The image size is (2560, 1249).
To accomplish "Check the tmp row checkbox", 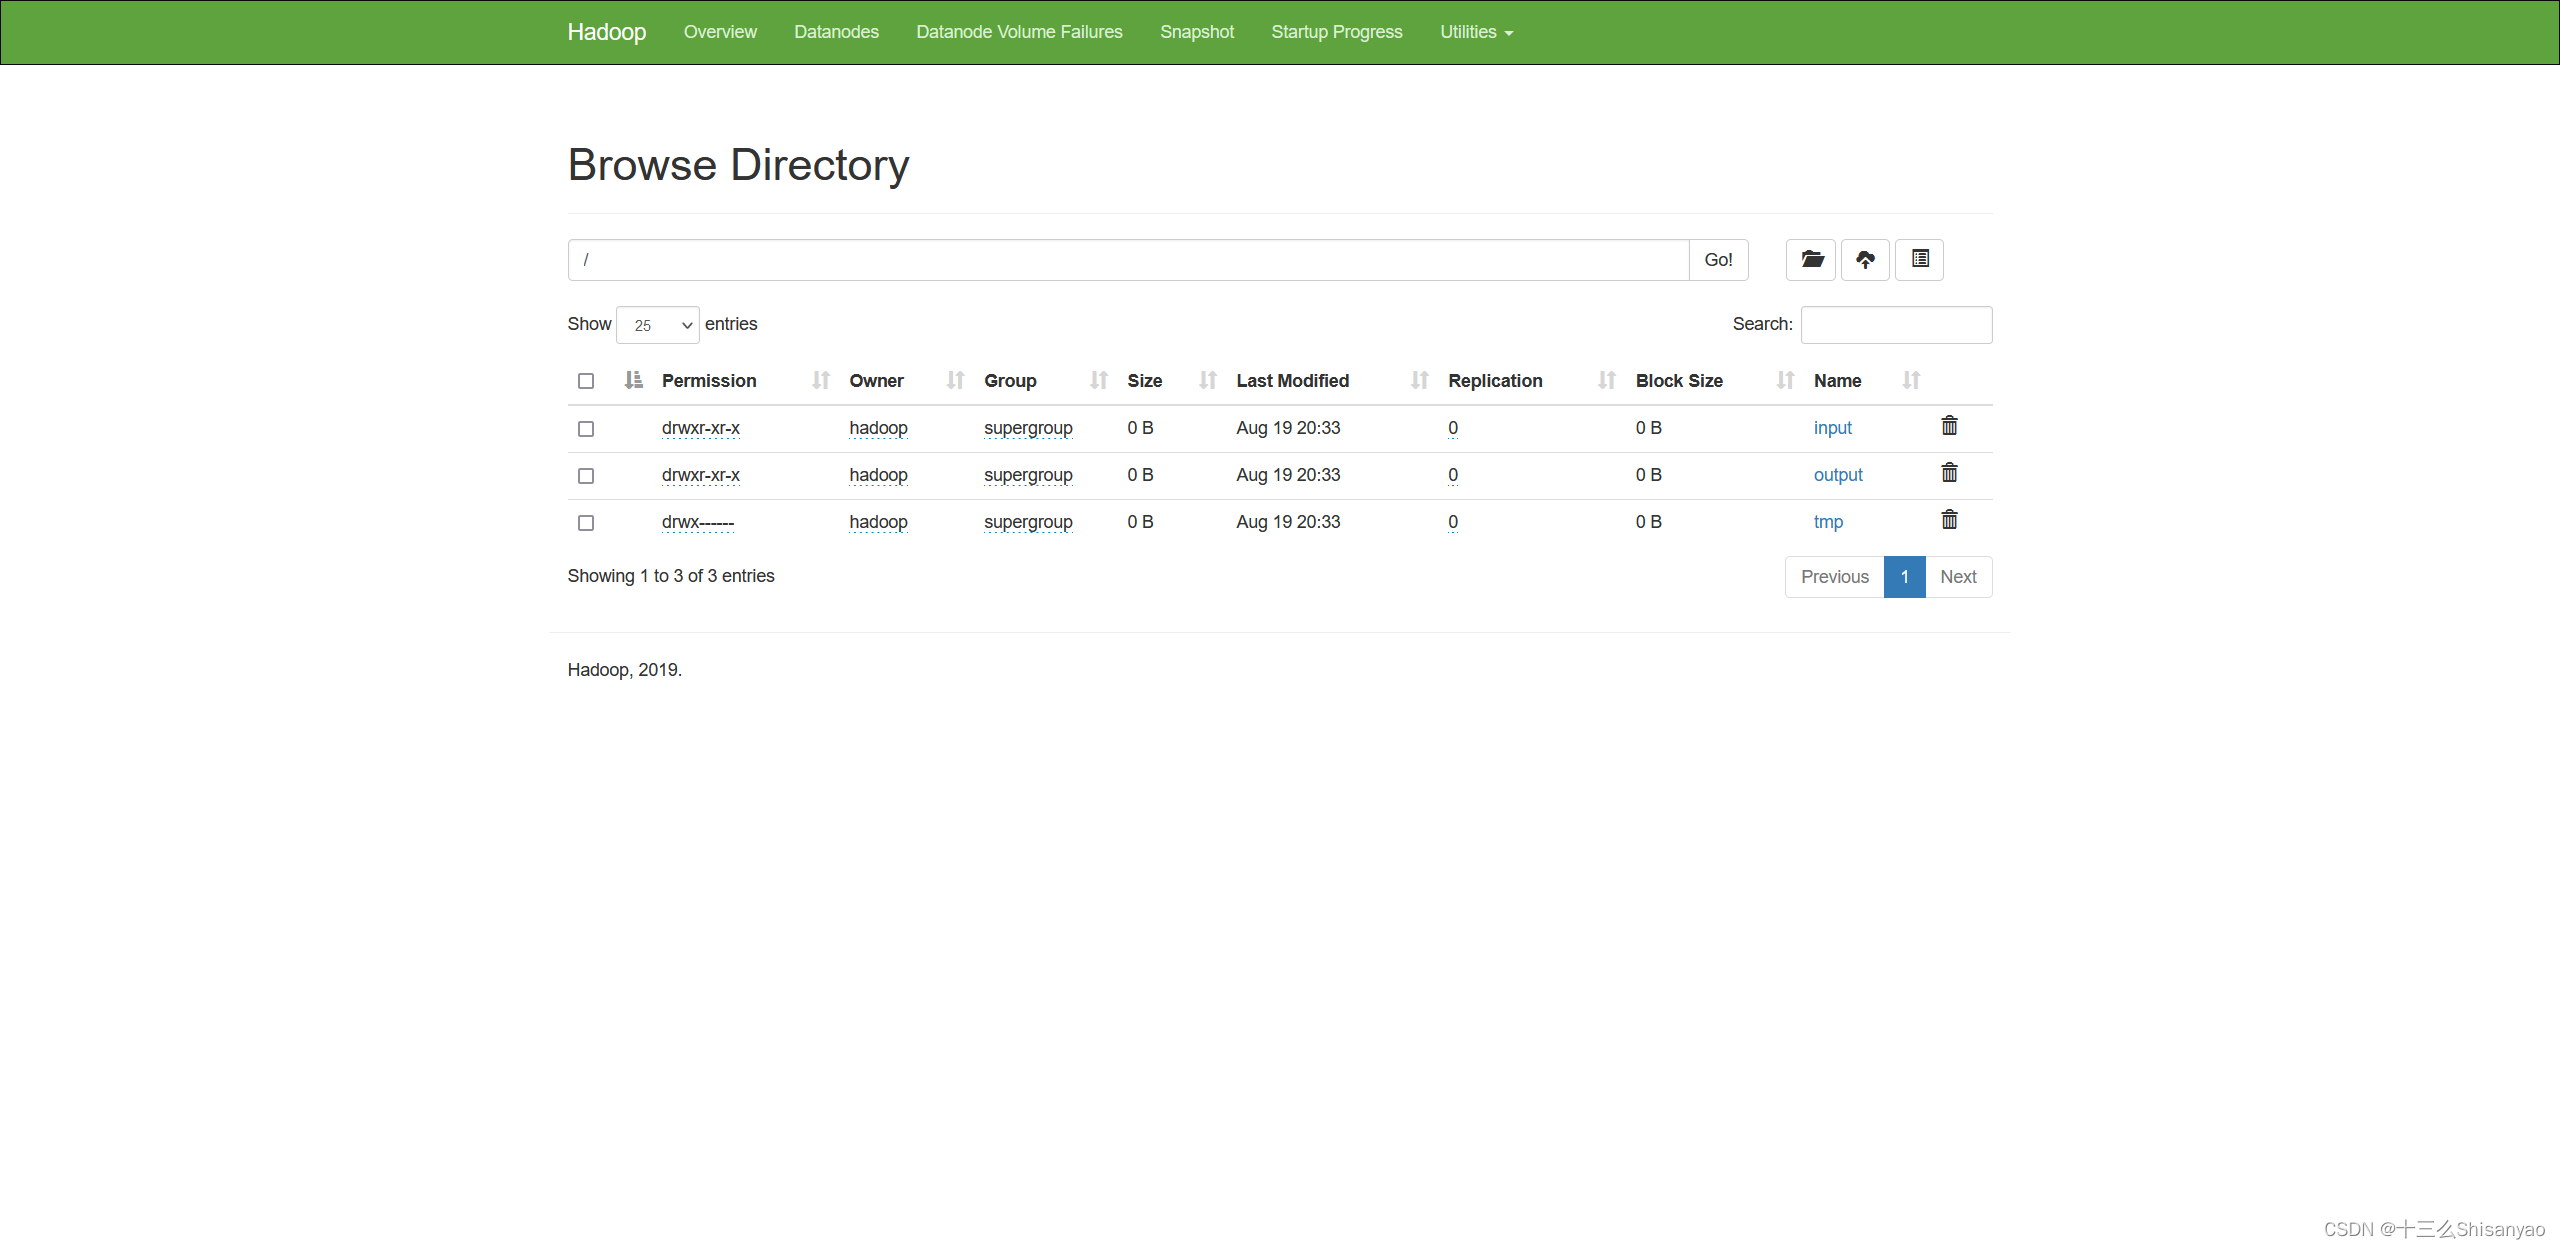I will 586,523.
